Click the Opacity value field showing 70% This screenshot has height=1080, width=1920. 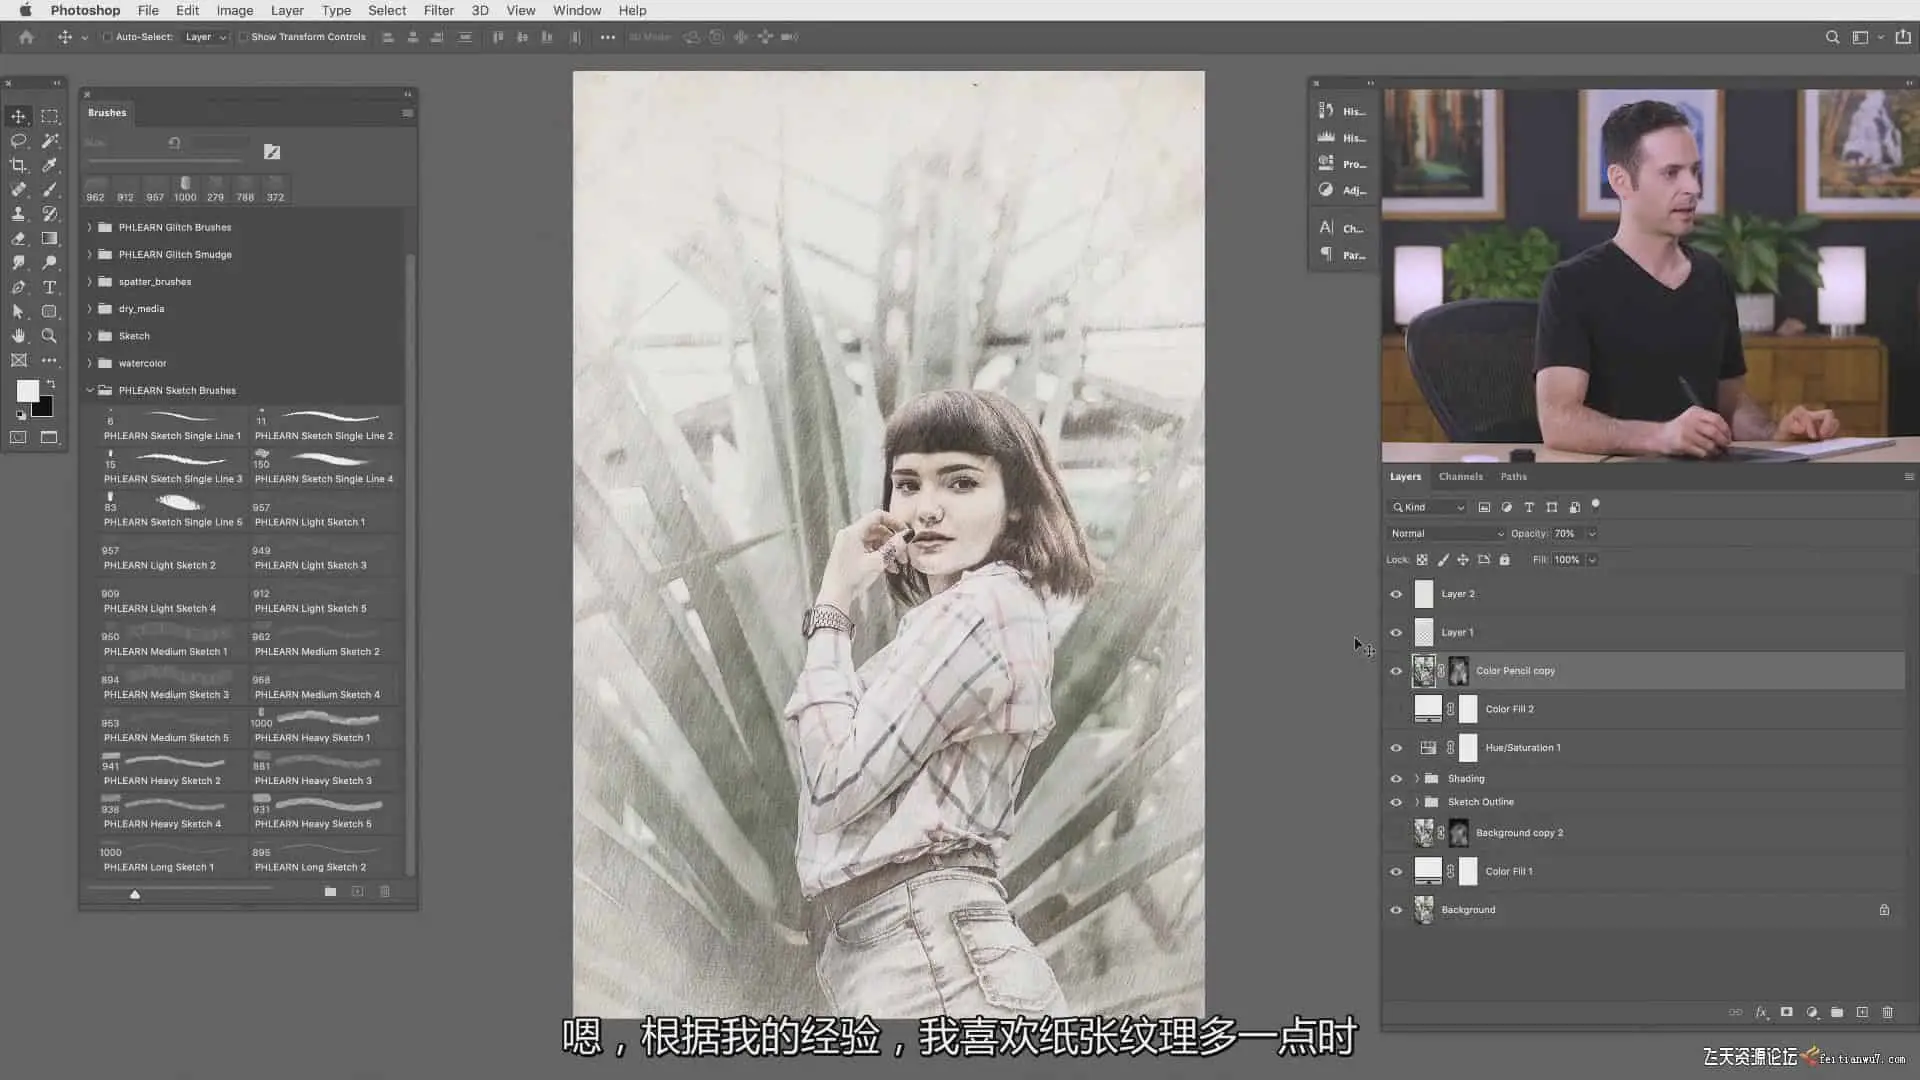1564,533
